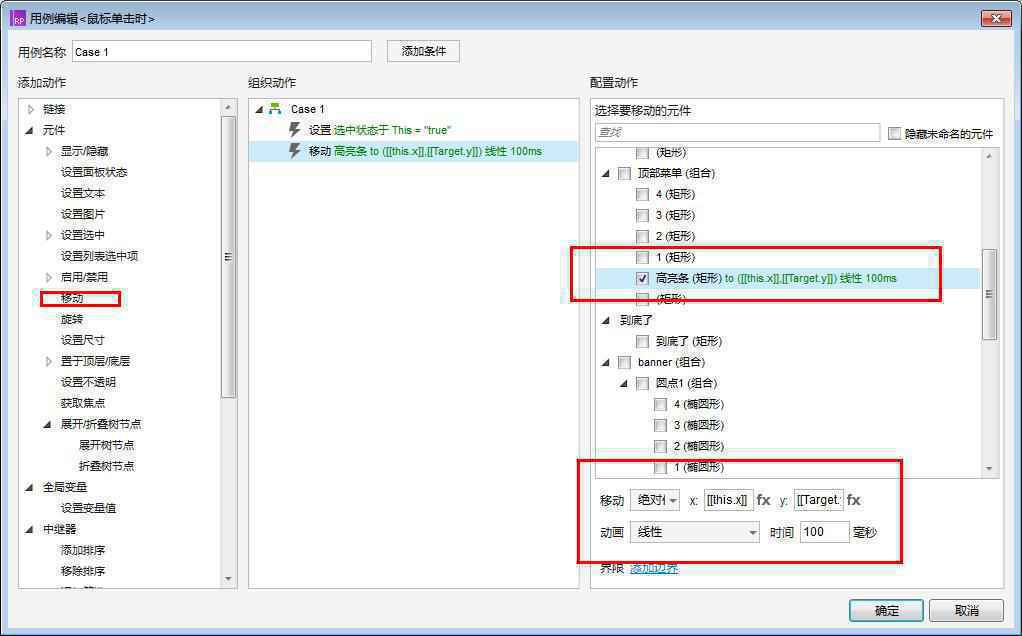This screenshot has width=1022, height=636.
Task: Click the x coordinate input field
Action: [x=729, y=500]
